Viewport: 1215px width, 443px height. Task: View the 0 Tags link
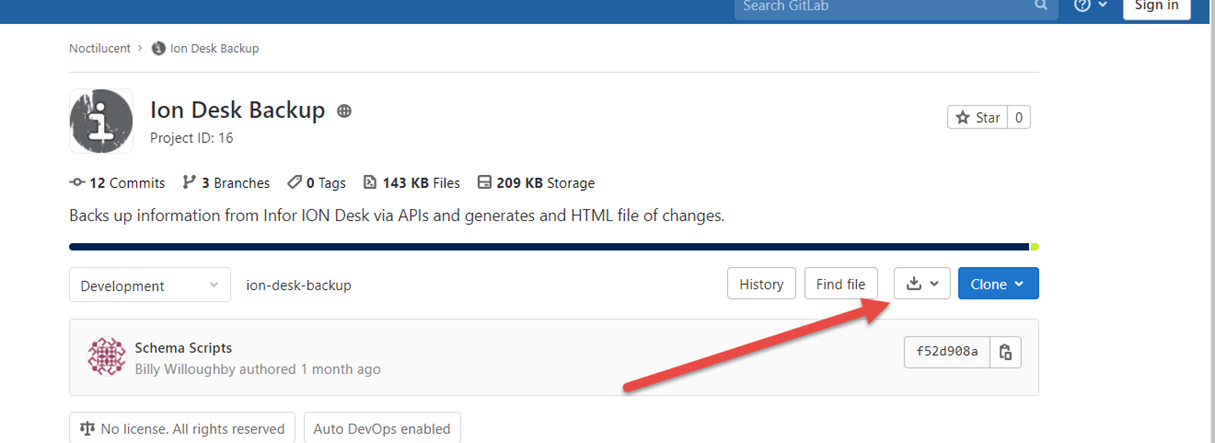coord(316,183)
